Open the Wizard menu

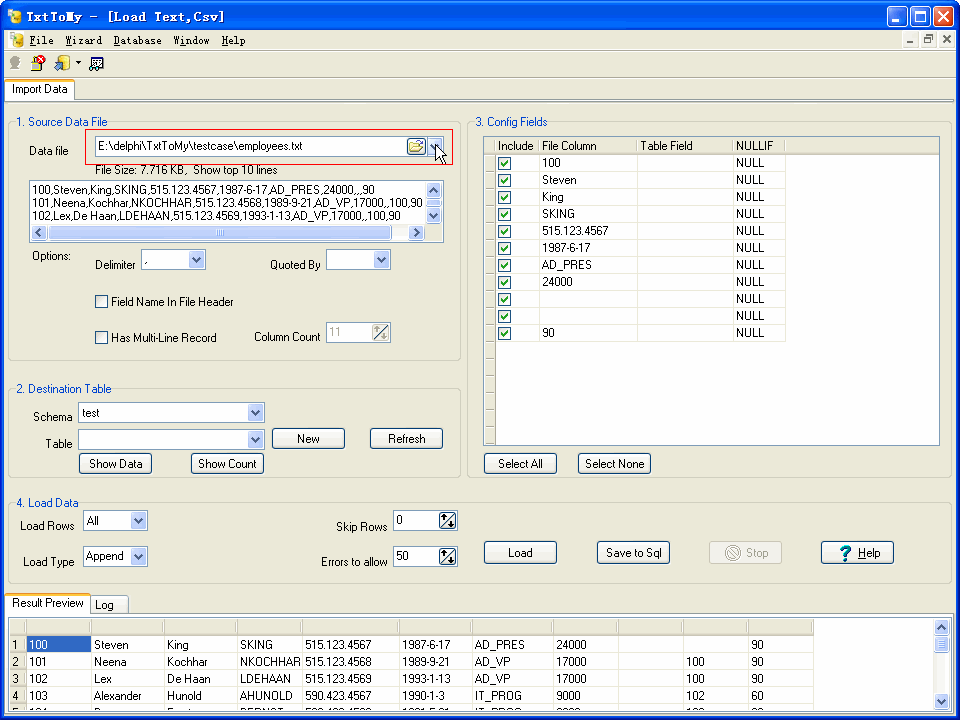(x=83, y=40)
